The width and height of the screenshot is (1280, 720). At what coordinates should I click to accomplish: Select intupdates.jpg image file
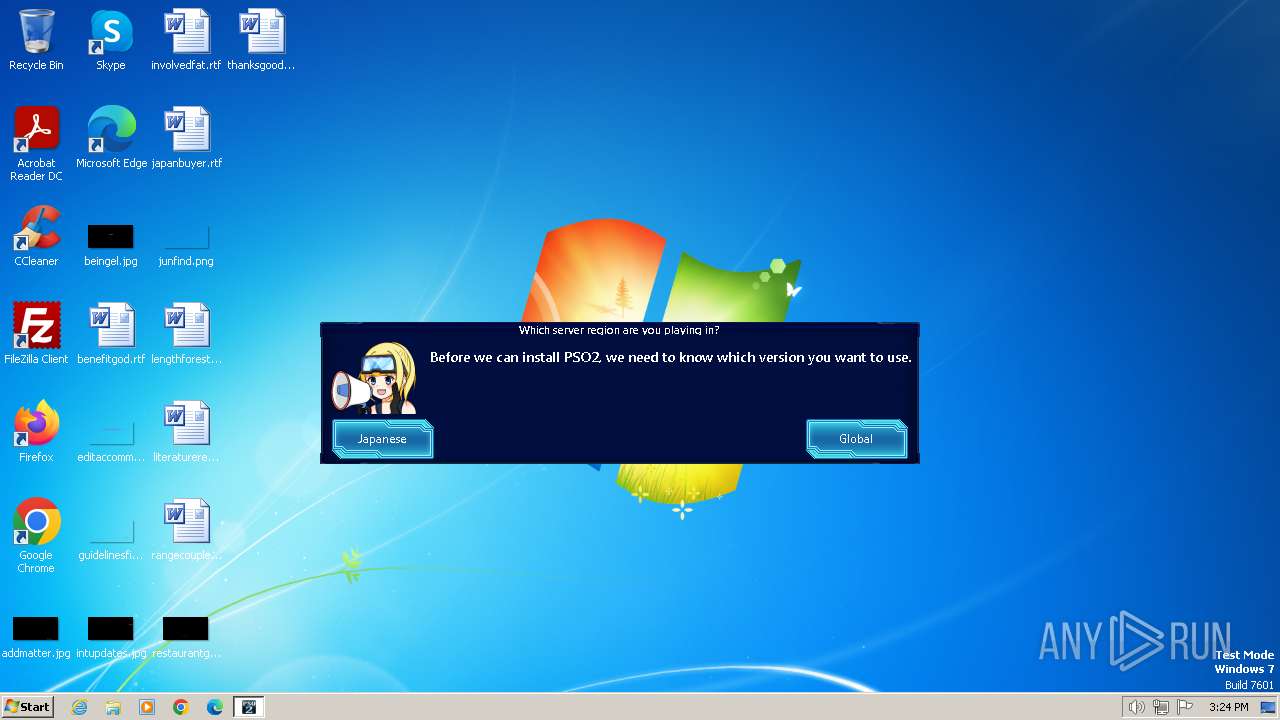point(111,637)
